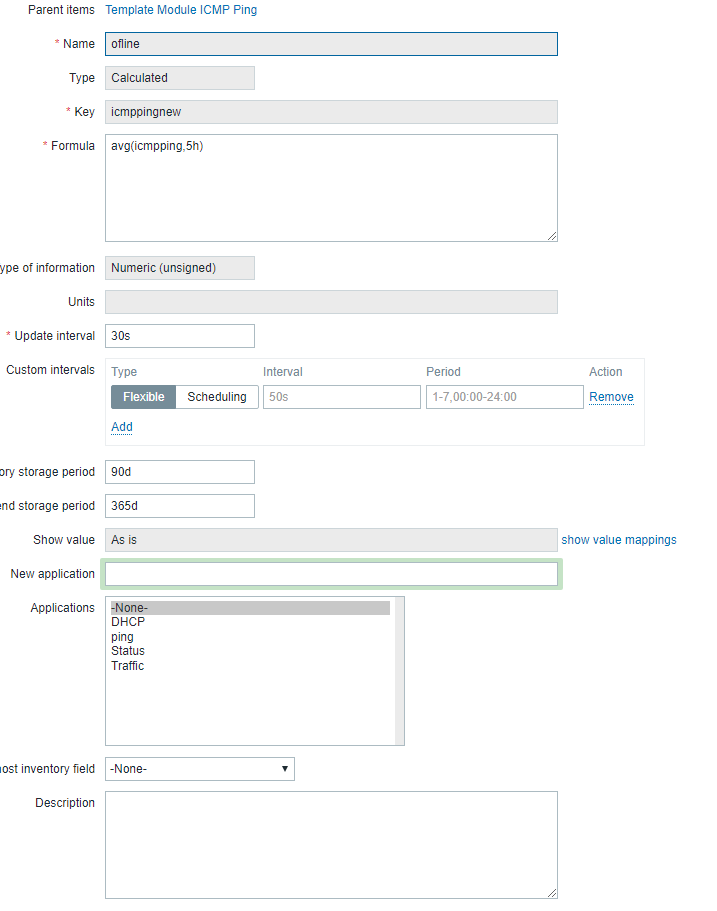Viewport: 717px width, 911px height.
Task: Click the custom Interval field with 50s
Action: point(341,397)
